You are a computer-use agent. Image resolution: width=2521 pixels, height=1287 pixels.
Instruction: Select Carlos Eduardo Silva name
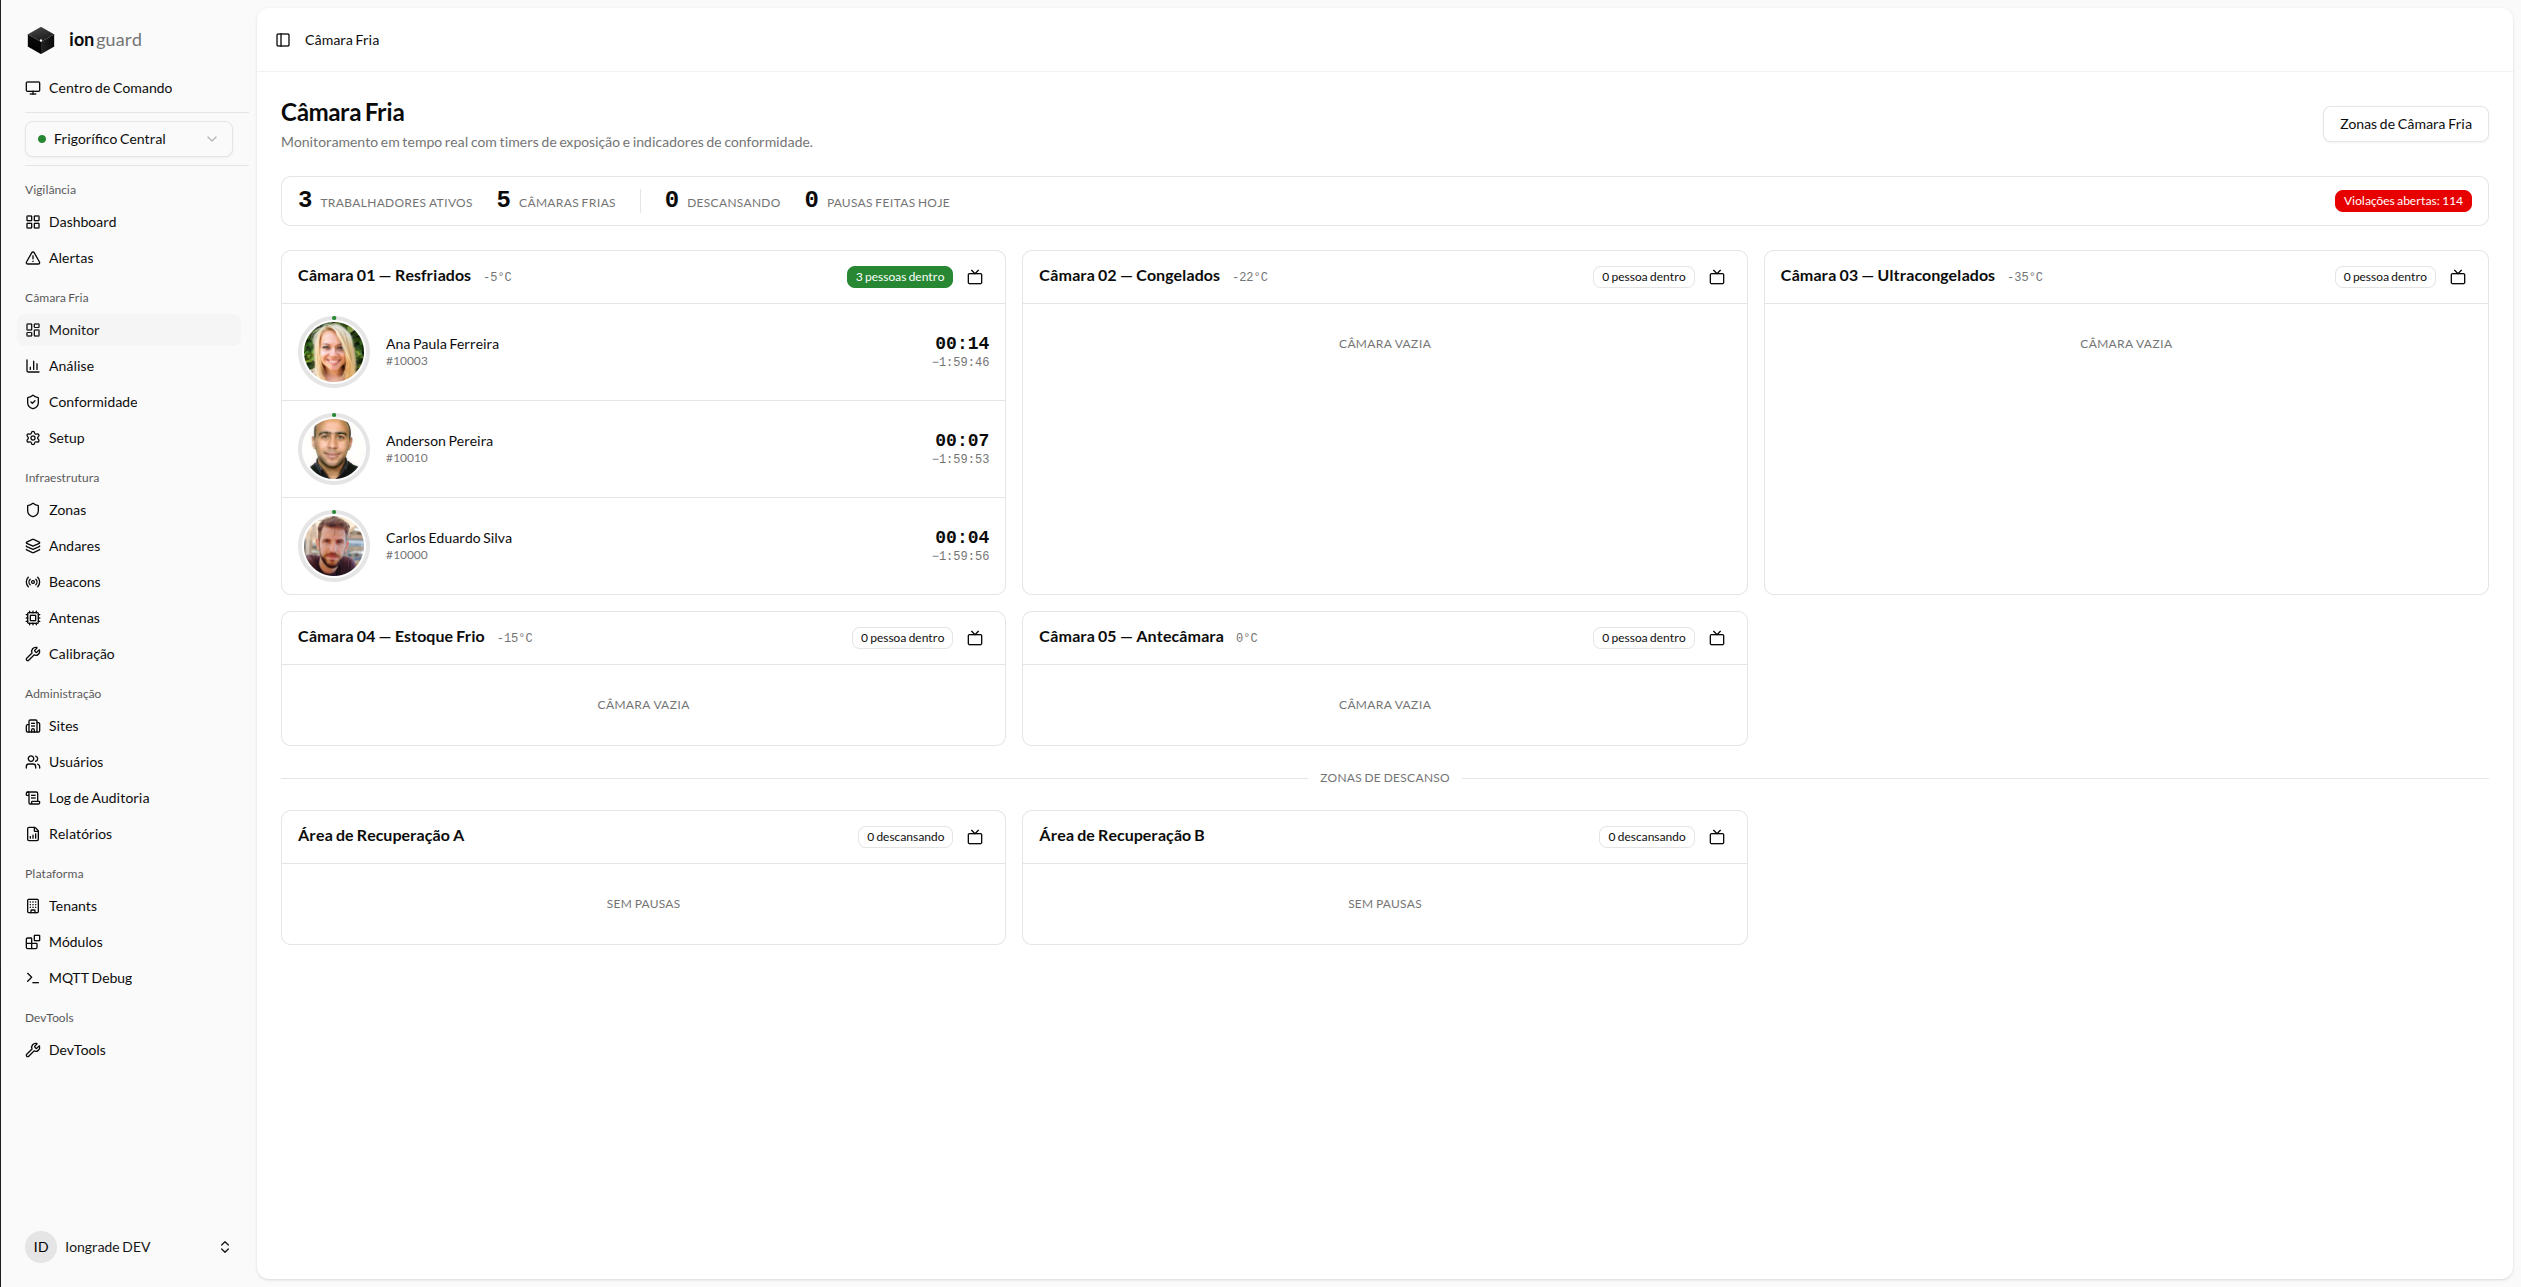tap(449, 538)
